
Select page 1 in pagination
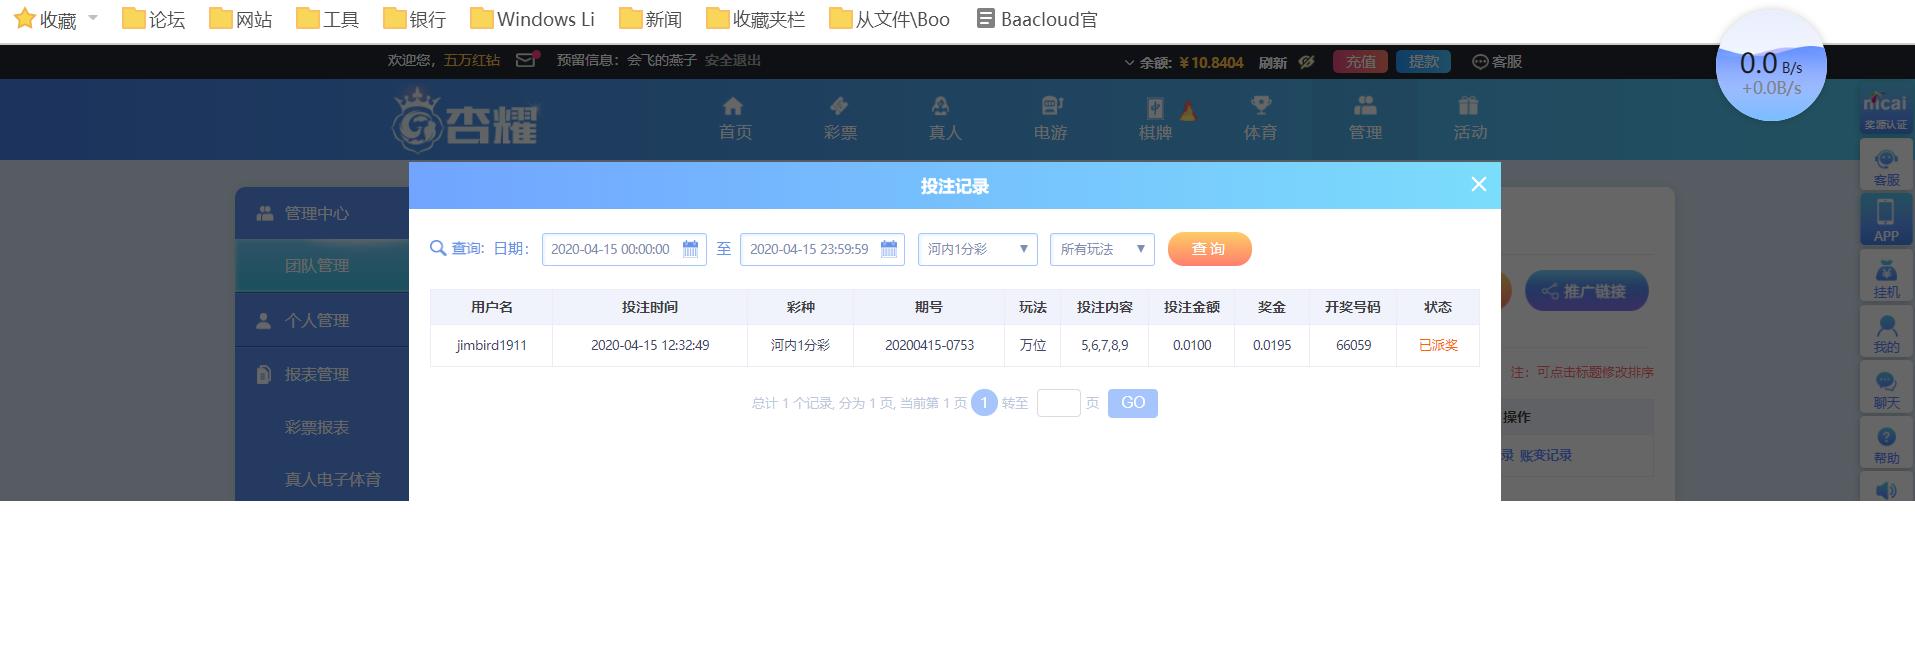[x=984, y=403]
